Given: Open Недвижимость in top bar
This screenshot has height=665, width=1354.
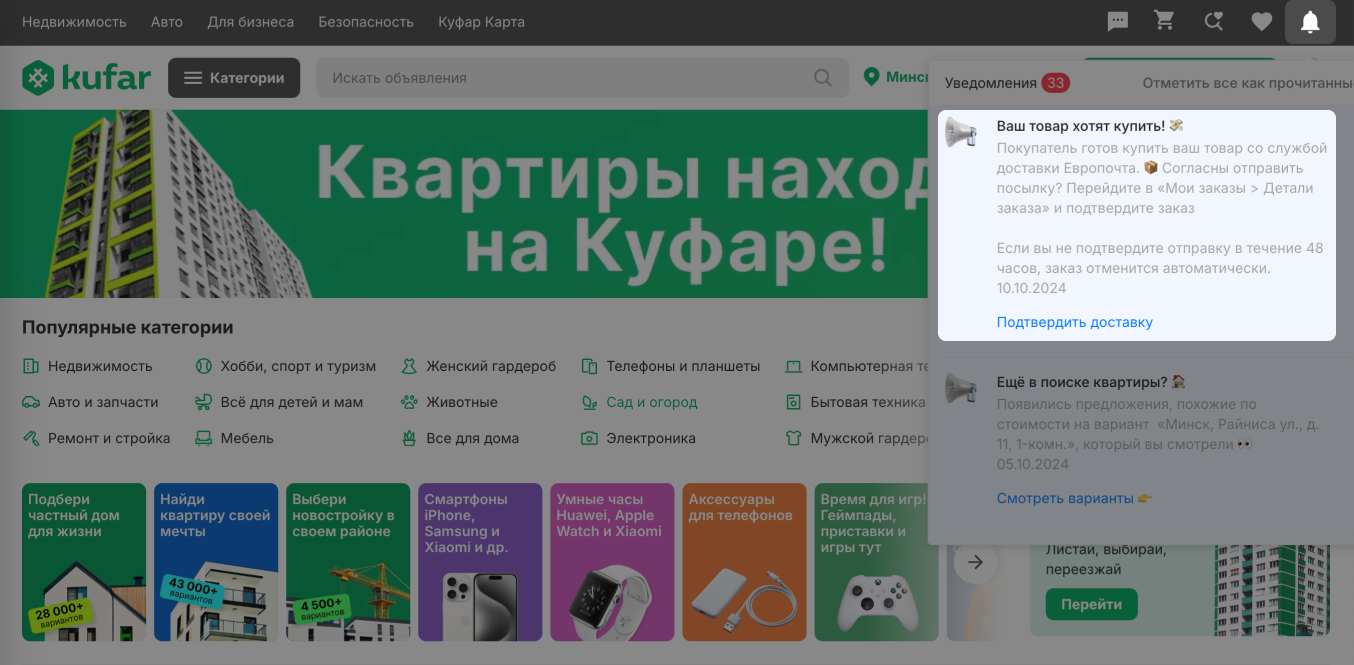Looking at the screenshot, I should tap(74, 22).
